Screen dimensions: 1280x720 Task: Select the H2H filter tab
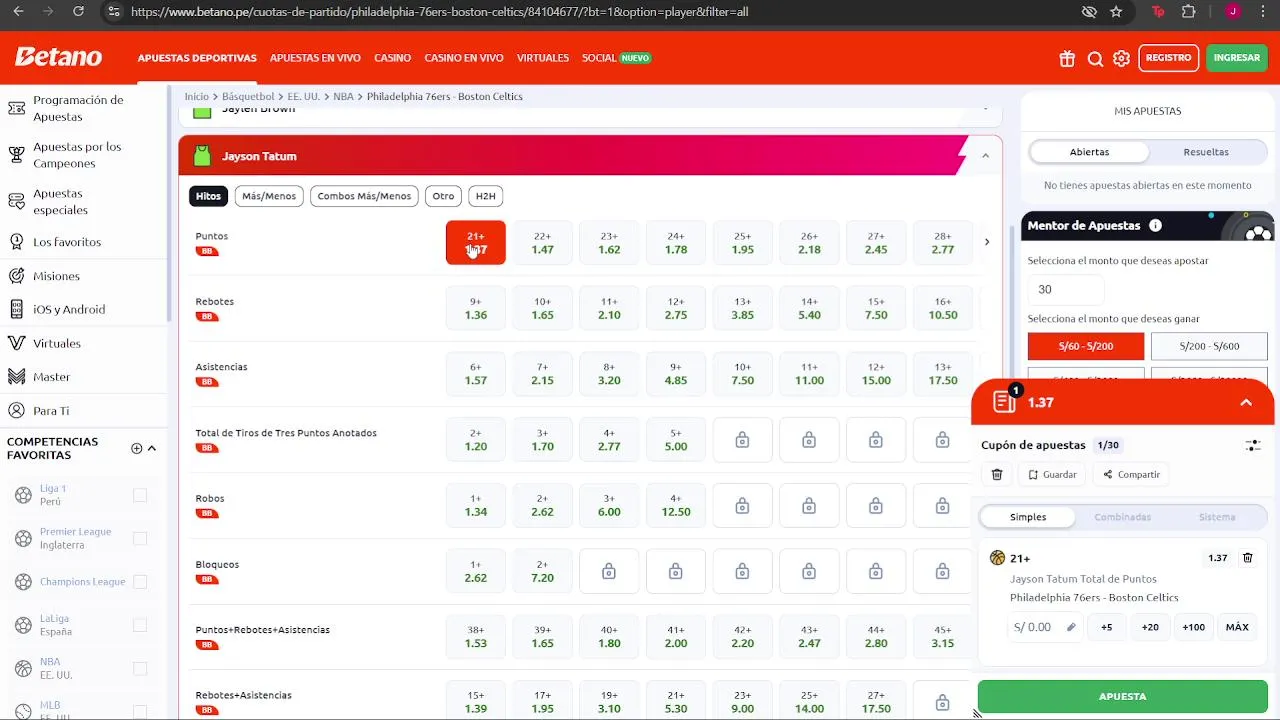coord(485,196)
